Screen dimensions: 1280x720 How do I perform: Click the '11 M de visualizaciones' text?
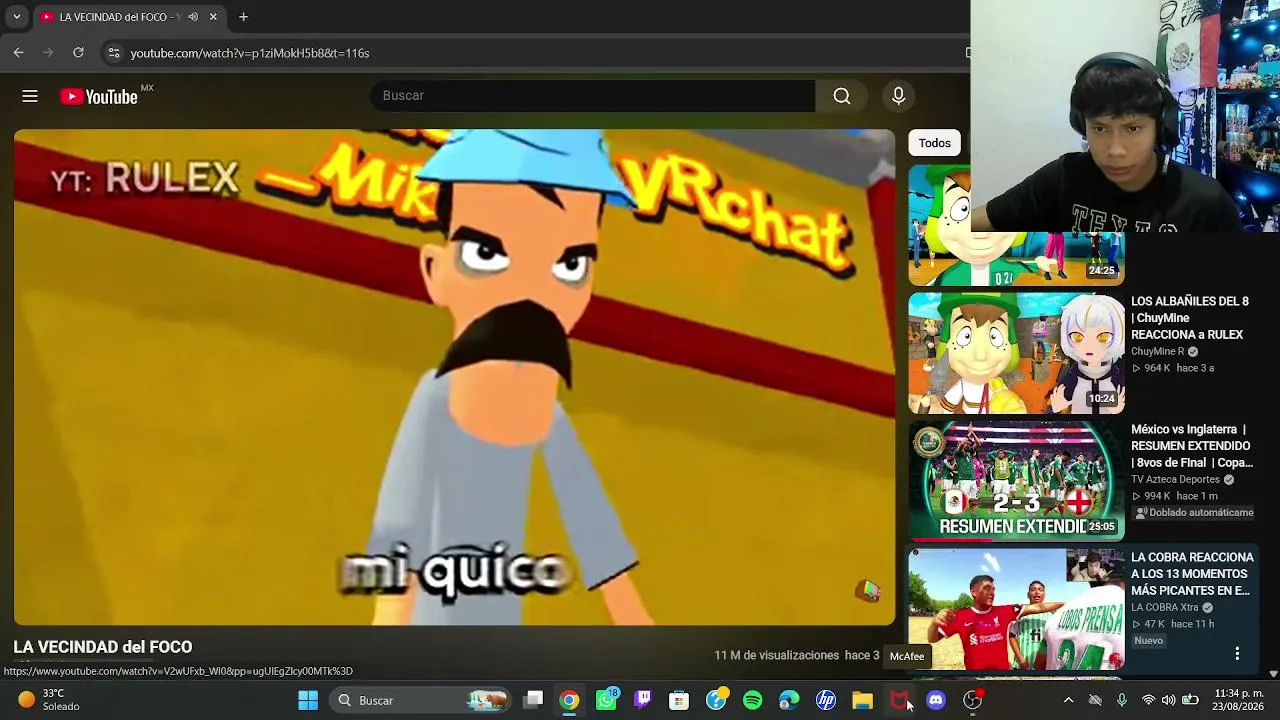[x=777, y=656]
